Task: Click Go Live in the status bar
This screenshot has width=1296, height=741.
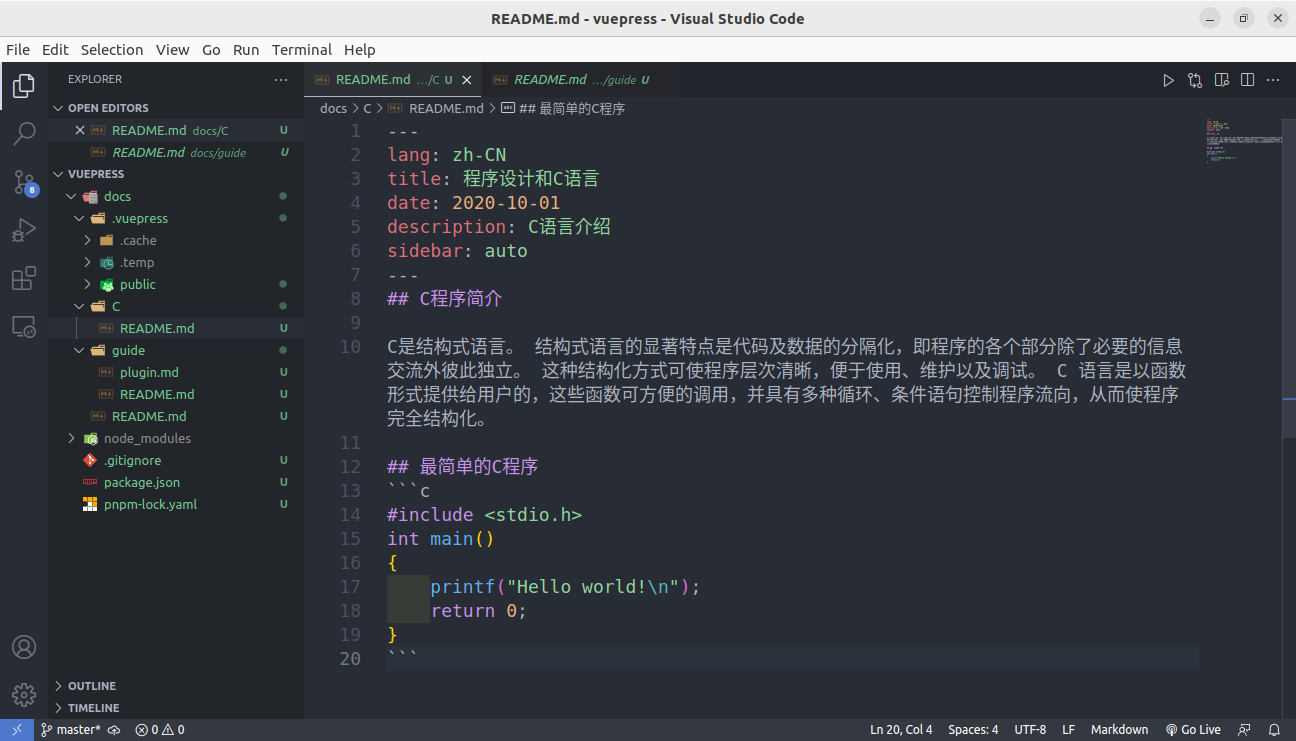Action: (1193, 729)
